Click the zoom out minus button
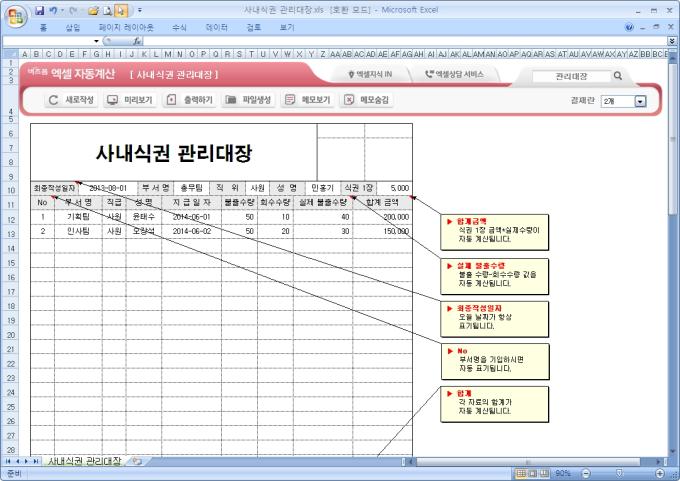Image resolution: width=680 pixels, height=481 pixels. pyautogui.click(x=586, y=473)
